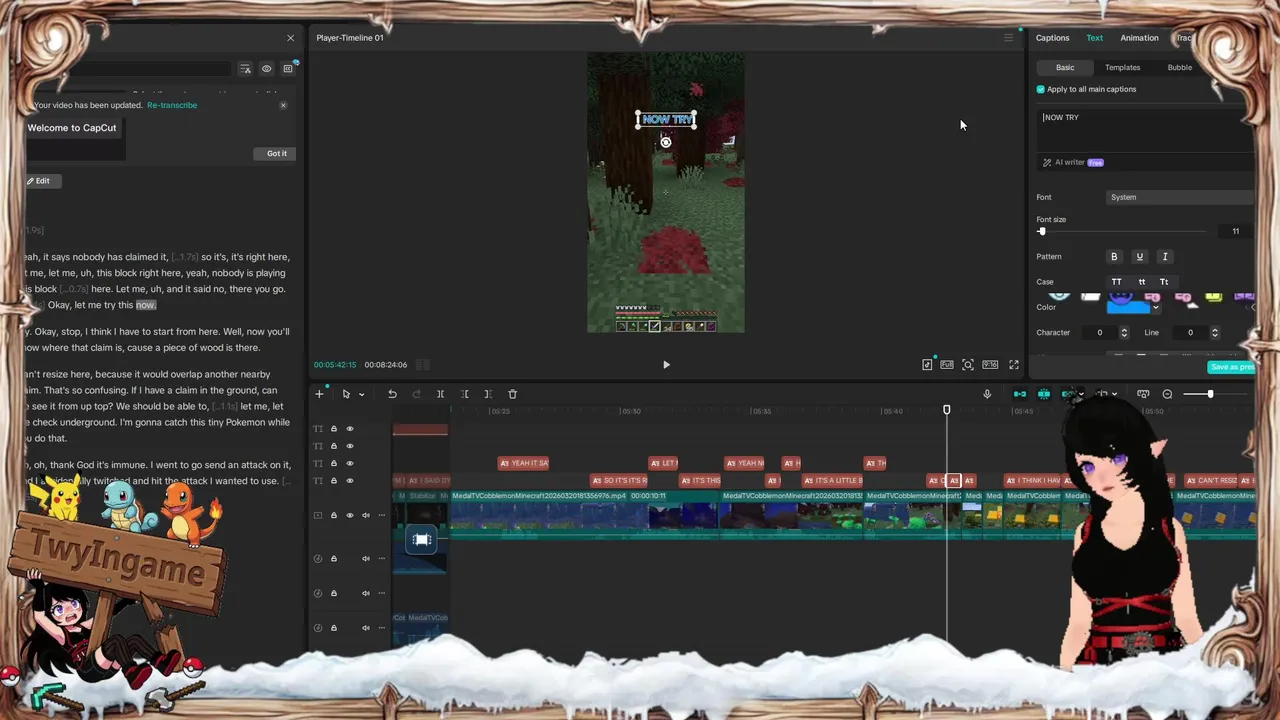This screenshot has height=720, width=1280.
Task: Click the split clip icon
Action: [x=440, y=394]
